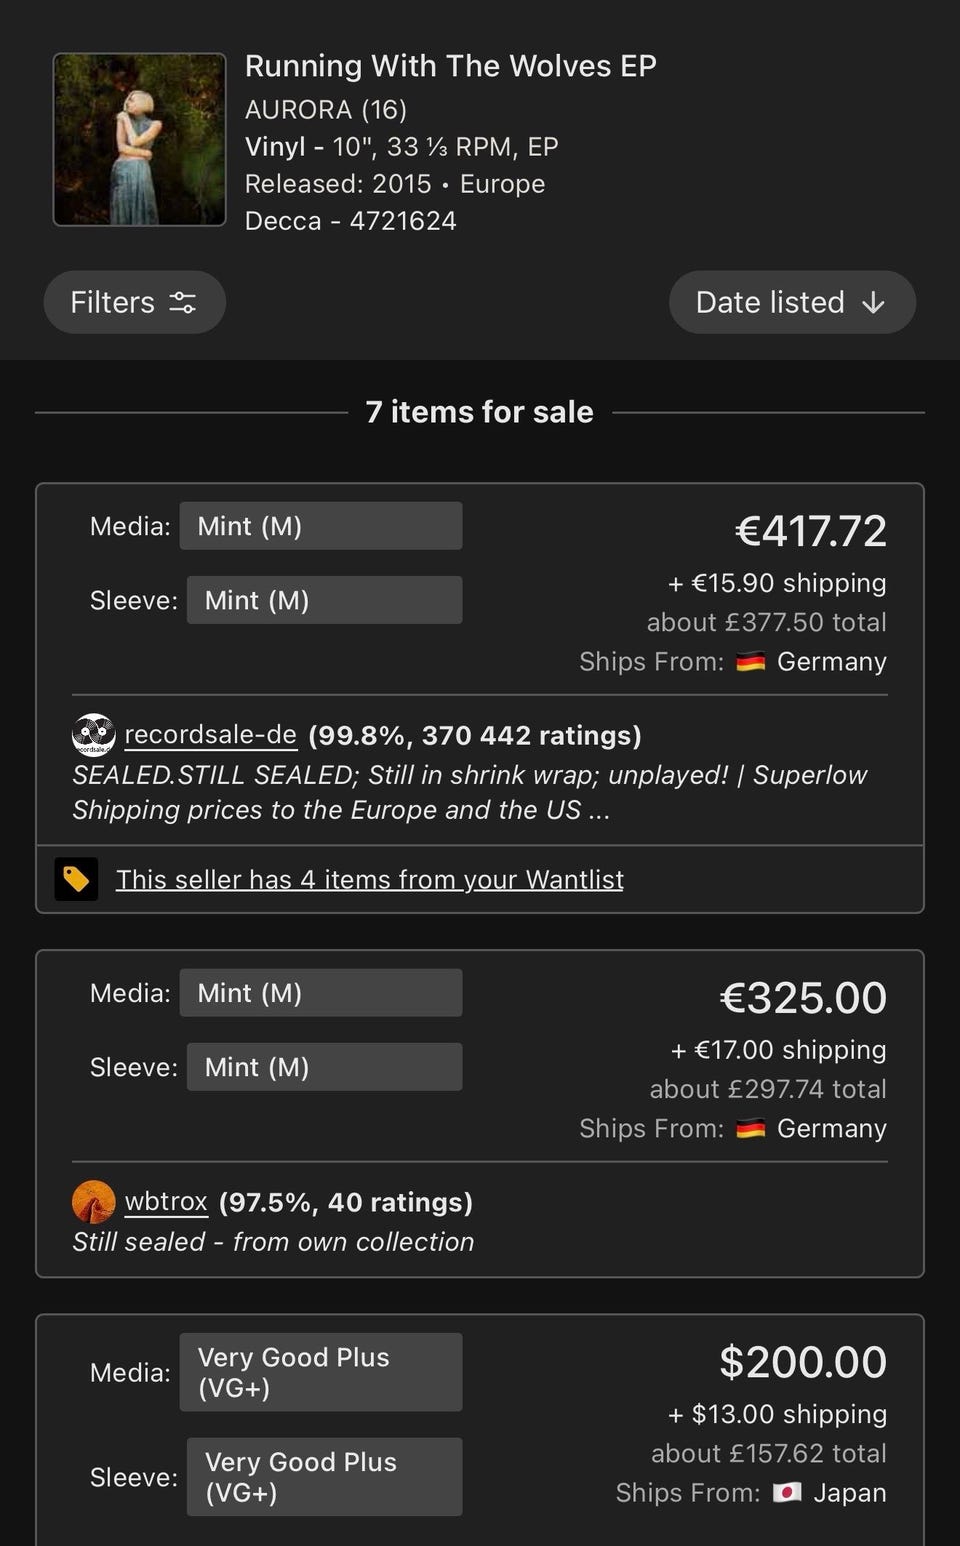Click the Japan flag icon
Viewport: 960px width, 1546px height.
point(787,1493)
